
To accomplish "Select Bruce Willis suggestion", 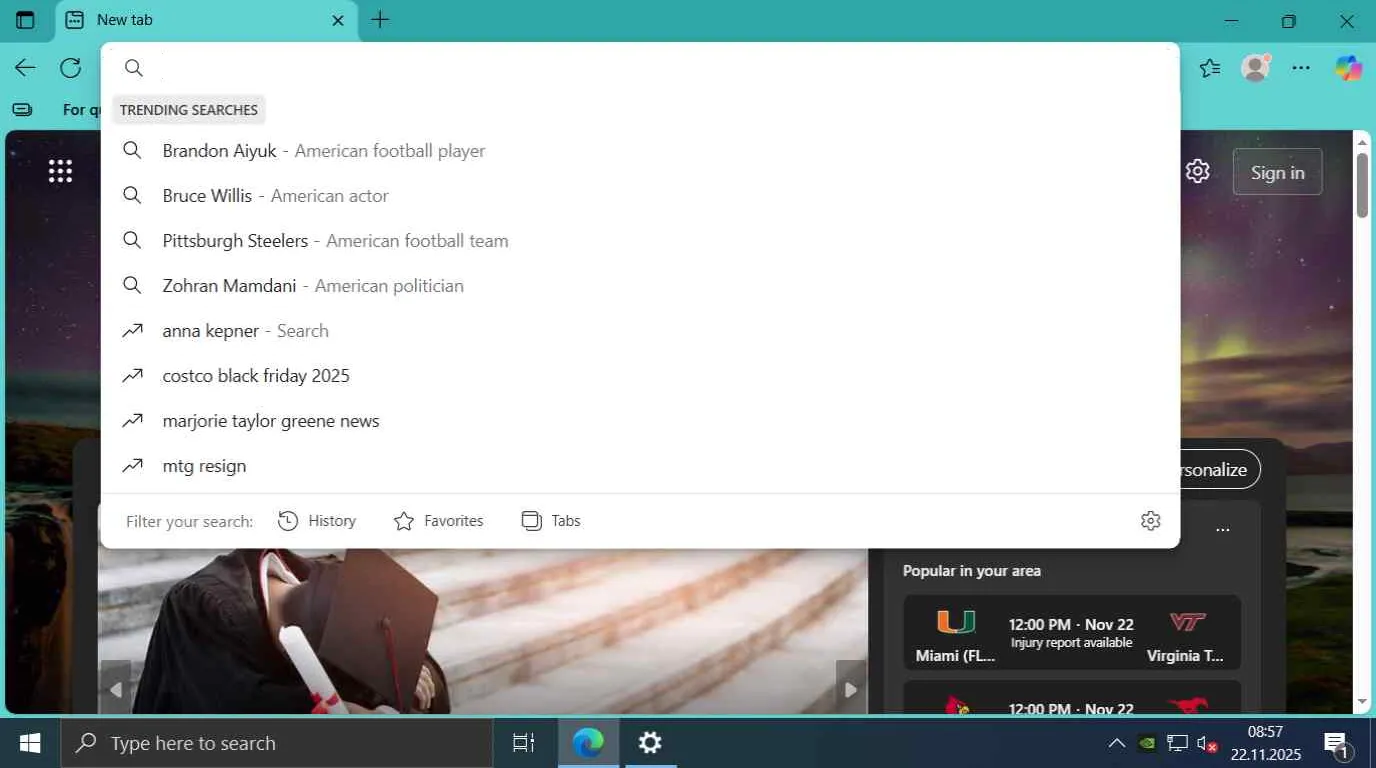I will click(640, 196).
